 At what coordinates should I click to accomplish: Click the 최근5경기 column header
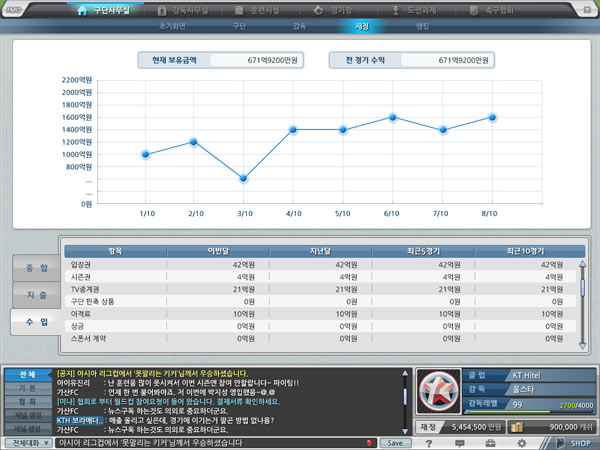pyautogui.click(x=423, y=251)
